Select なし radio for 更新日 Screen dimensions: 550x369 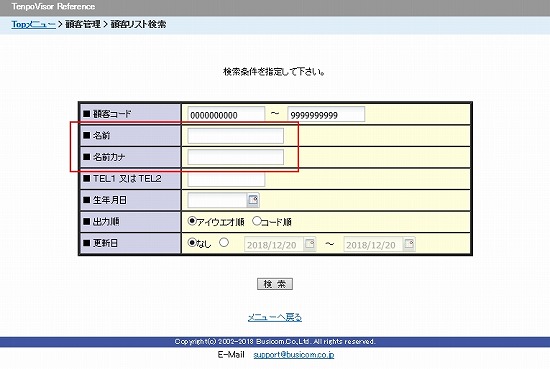point(192,242)
